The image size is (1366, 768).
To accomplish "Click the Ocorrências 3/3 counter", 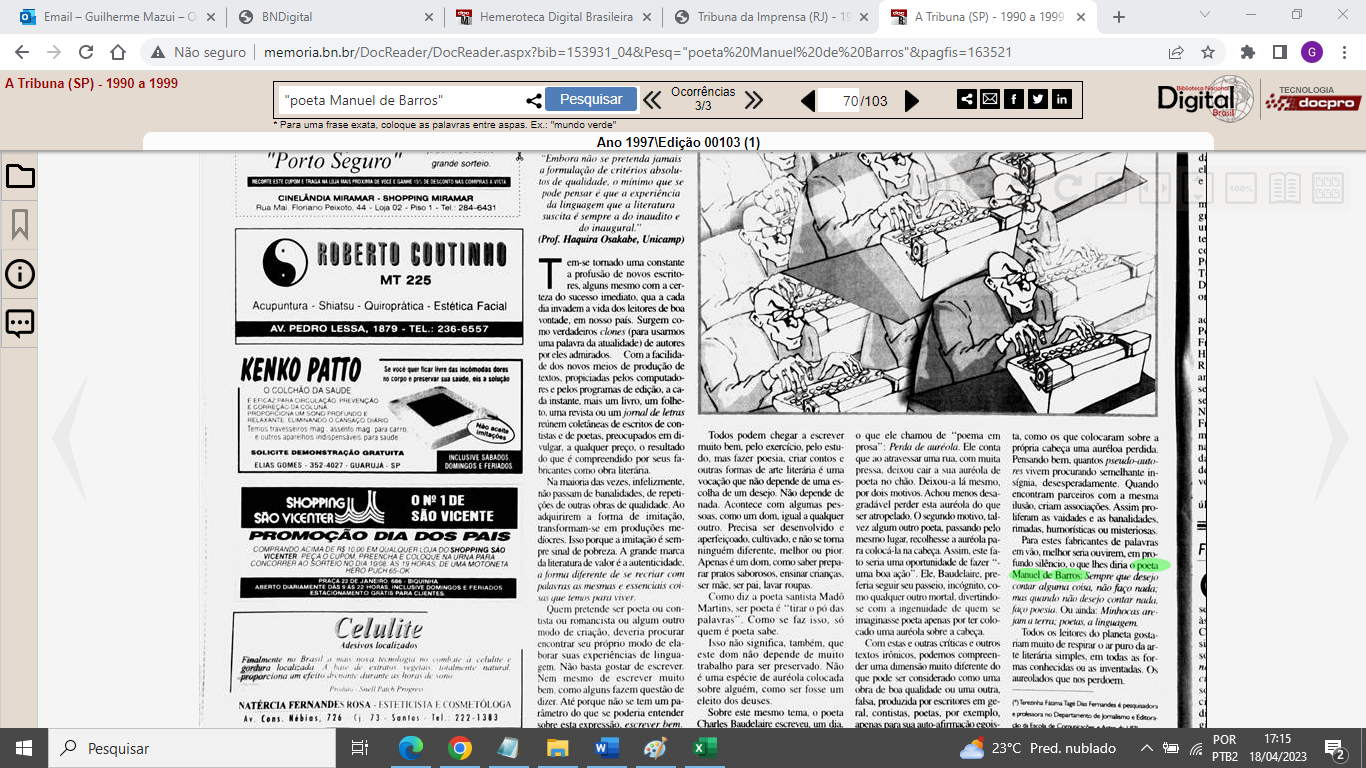I will tap(703, 98).
